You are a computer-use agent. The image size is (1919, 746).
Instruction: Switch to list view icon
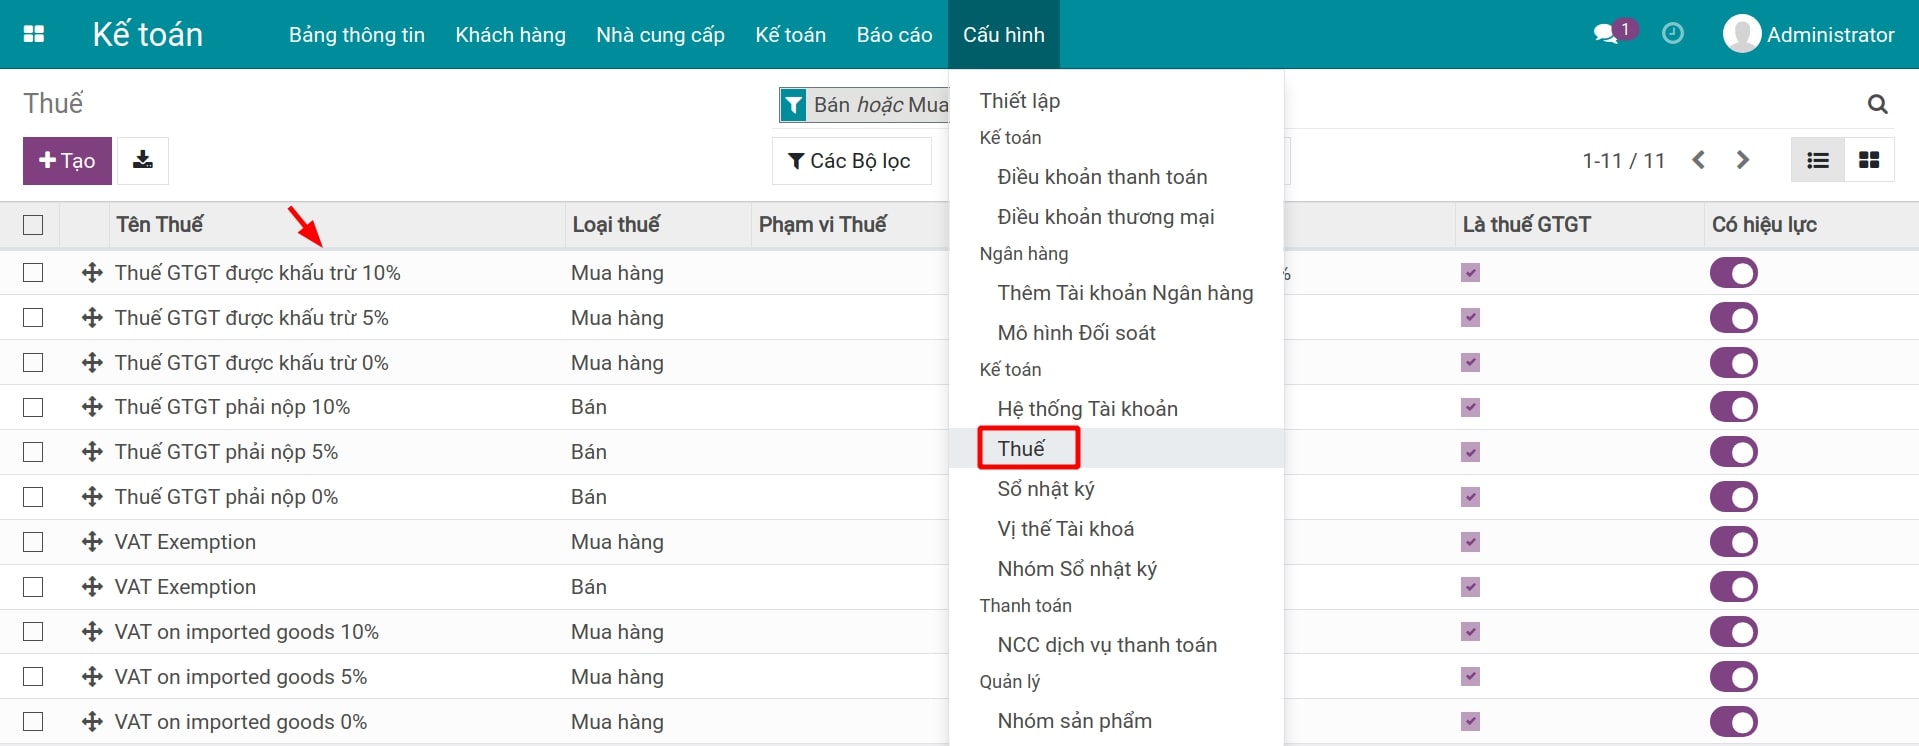(1817, 160)
